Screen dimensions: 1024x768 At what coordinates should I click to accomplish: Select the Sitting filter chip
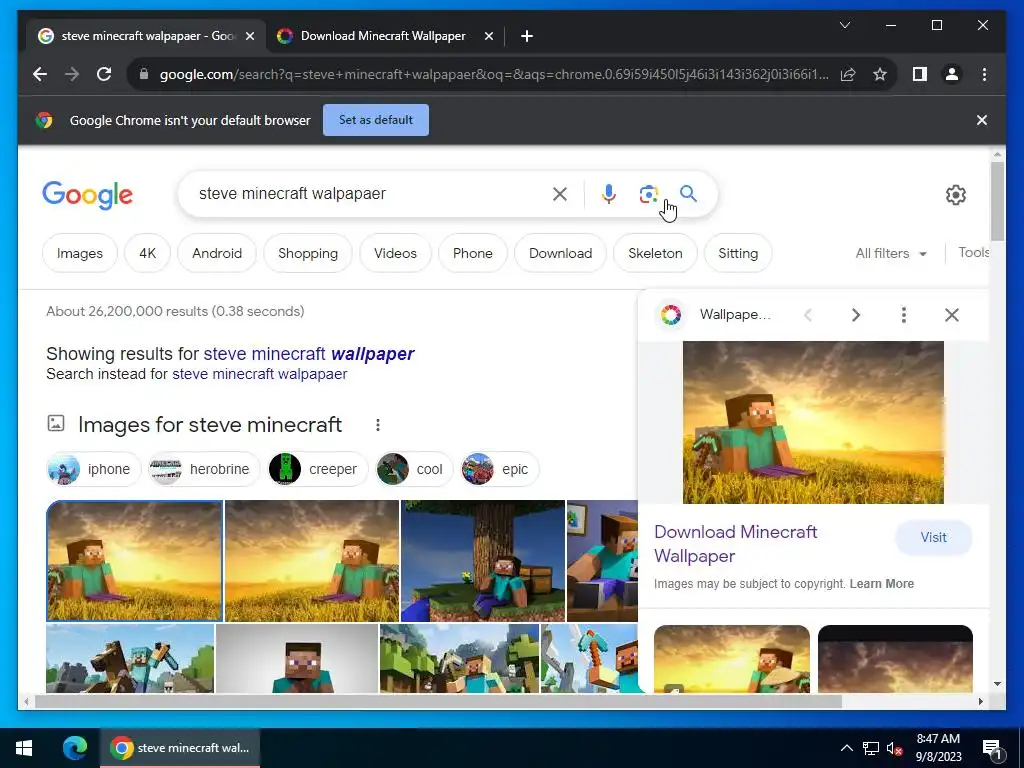pos(738,253)
